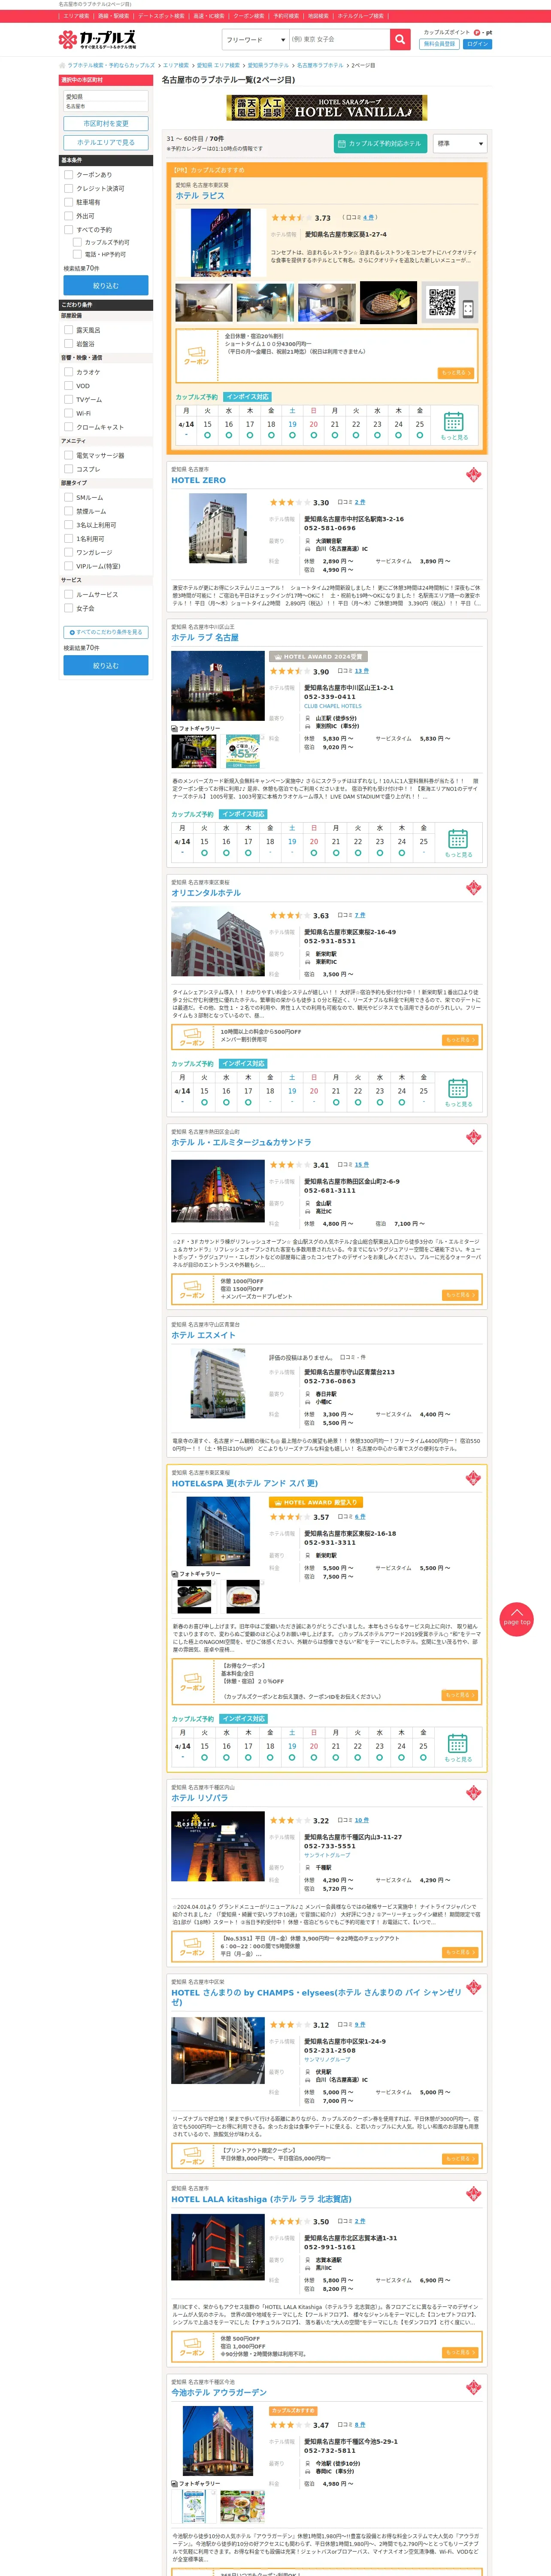Click the red emblem icon on HOTEL LALA kitashiga card
The image size is (551, 2576).
tap(474, 2193)
